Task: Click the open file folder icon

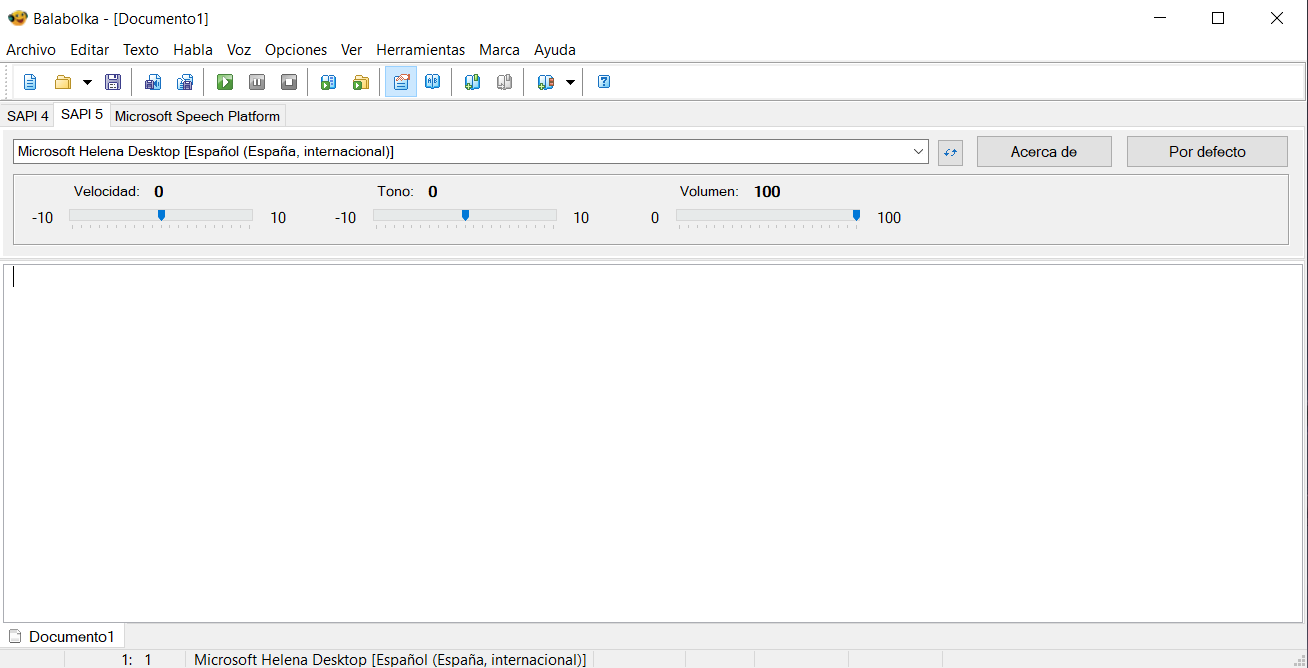Action: tap(62, 82)
